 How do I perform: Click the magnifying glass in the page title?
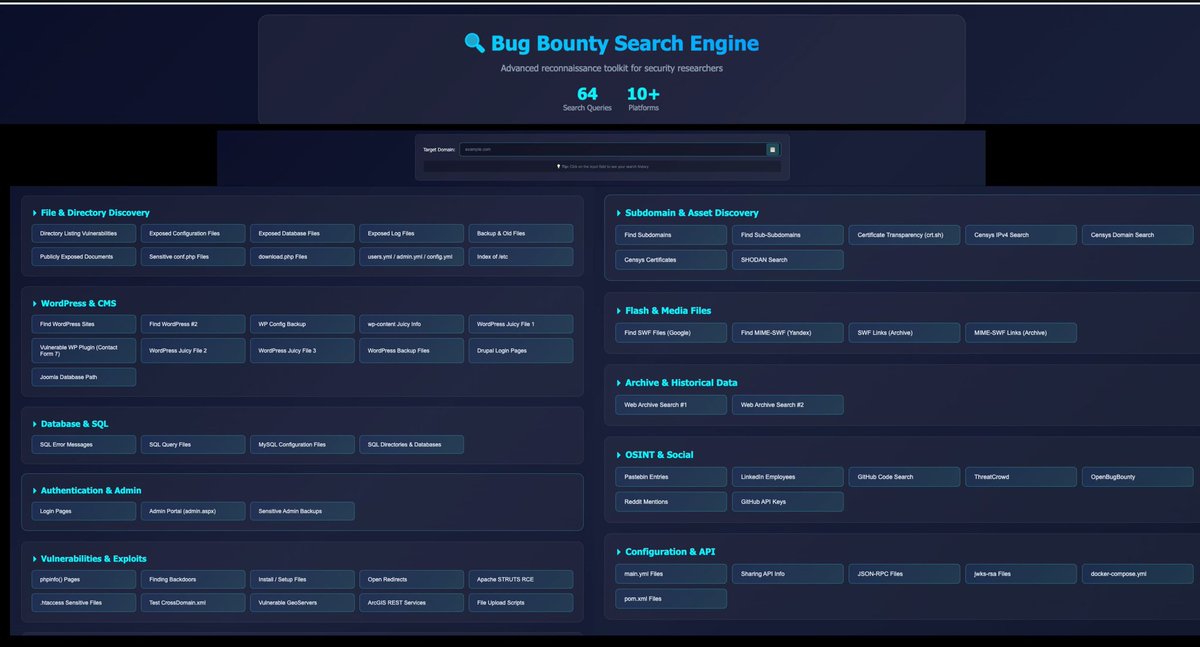tap(475, 43)
